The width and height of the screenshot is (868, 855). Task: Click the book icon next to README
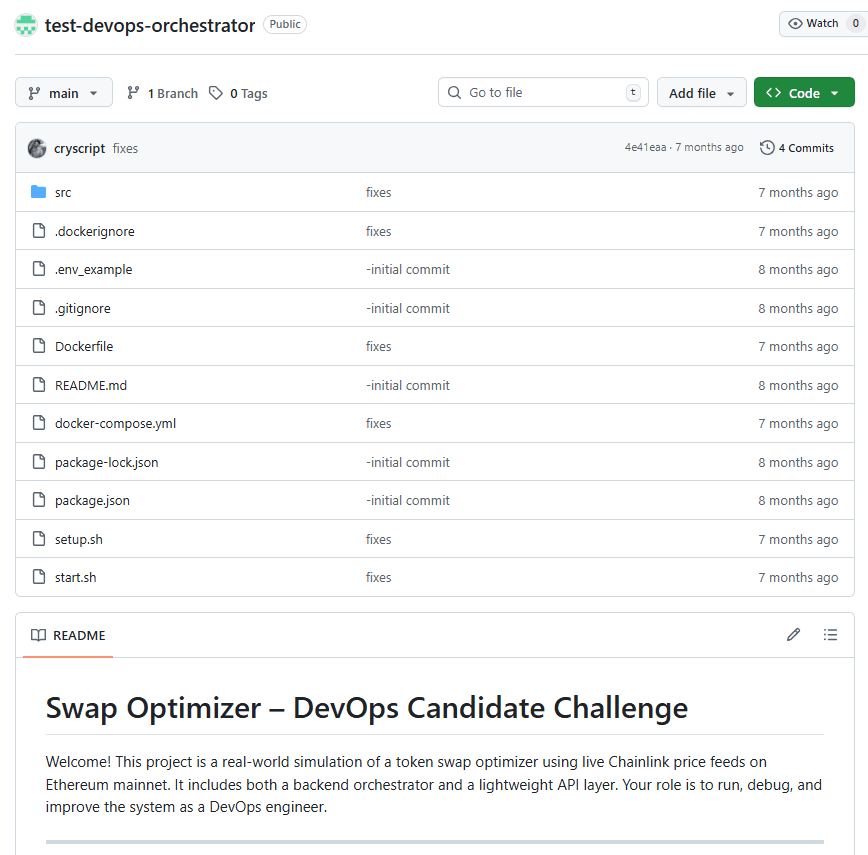click(x=37, y=635)
